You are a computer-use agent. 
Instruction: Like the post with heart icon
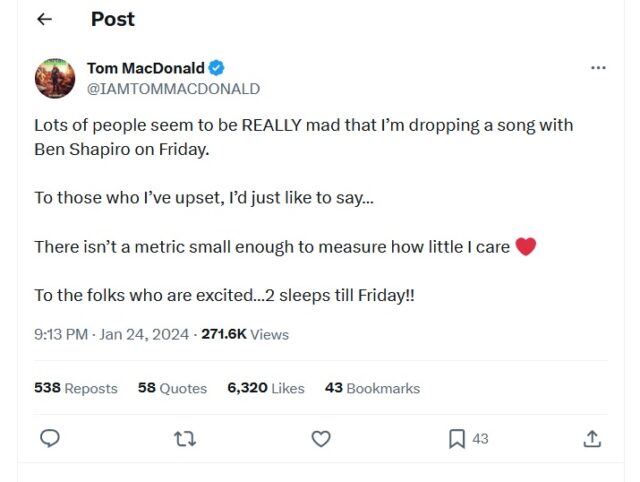coord(321,438)
